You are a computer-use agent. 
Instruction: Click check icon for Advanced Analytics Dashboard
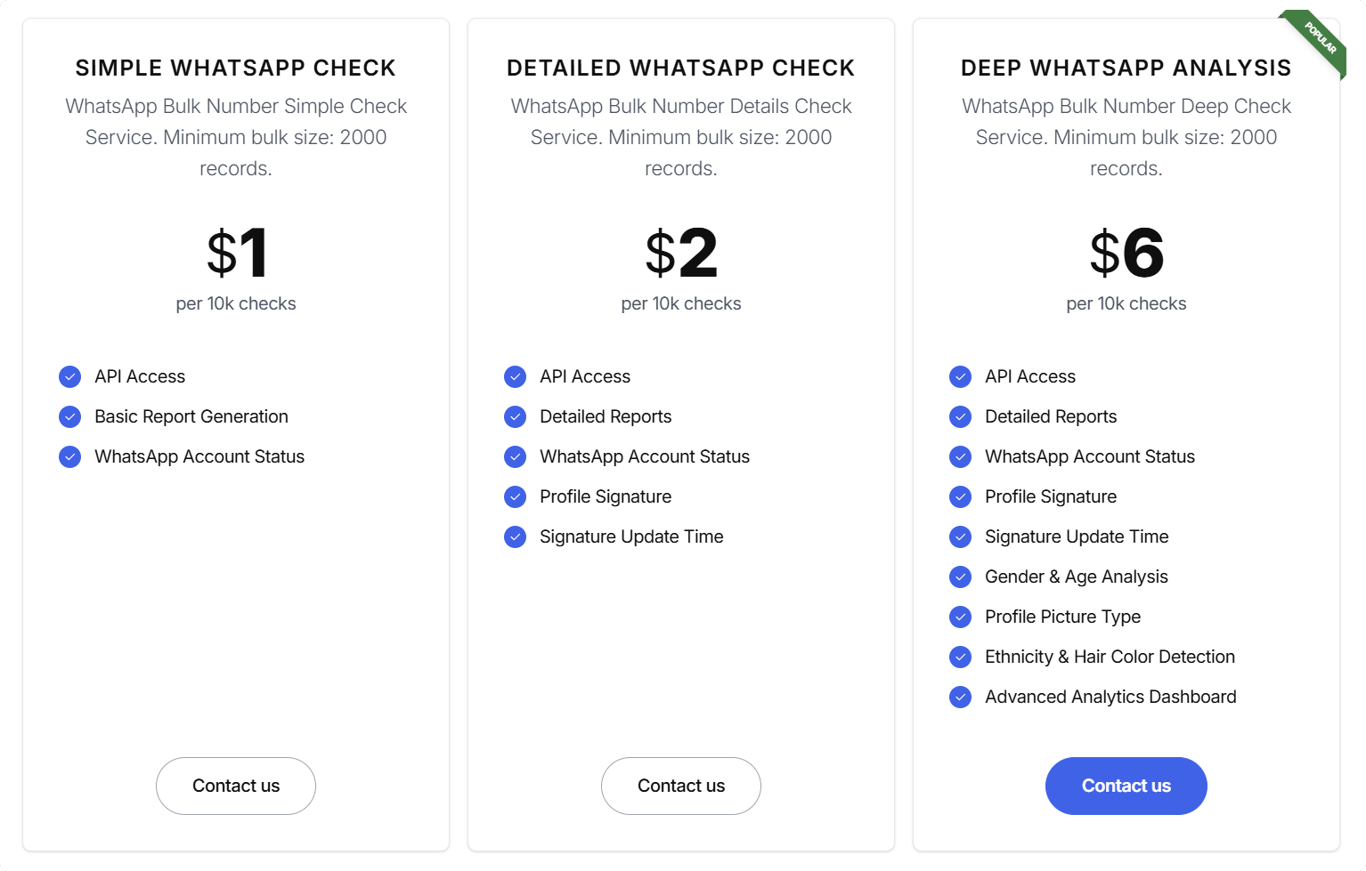coord(960,697)
